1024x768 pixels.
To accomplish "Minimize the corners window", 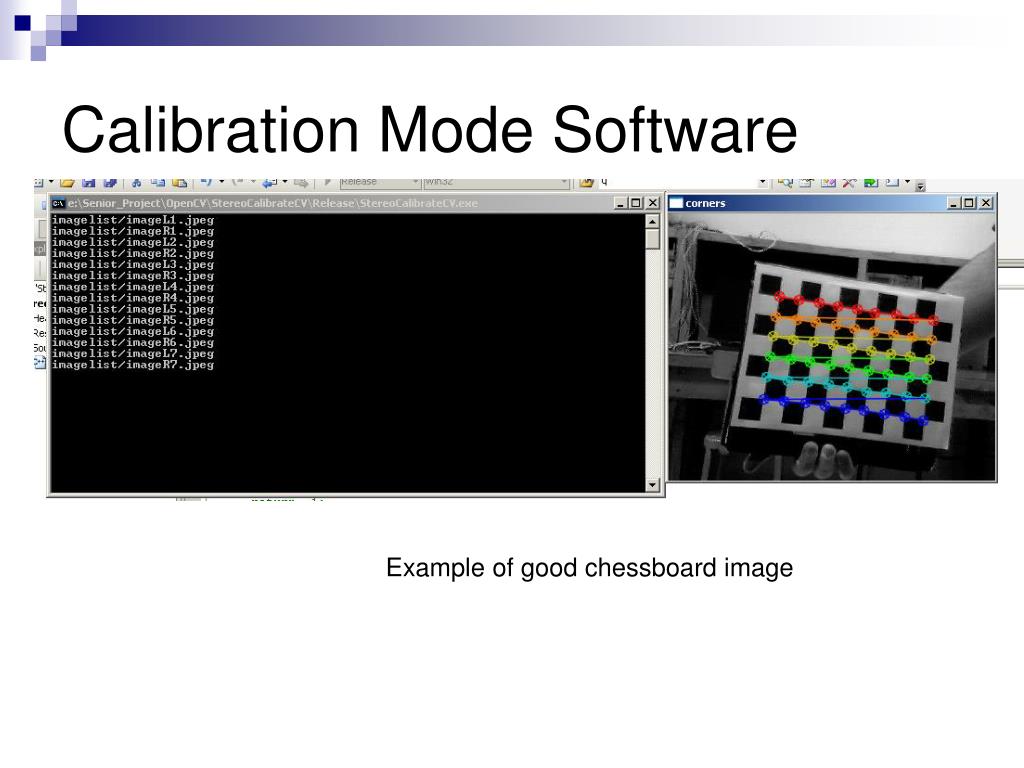I will [954, 203].
